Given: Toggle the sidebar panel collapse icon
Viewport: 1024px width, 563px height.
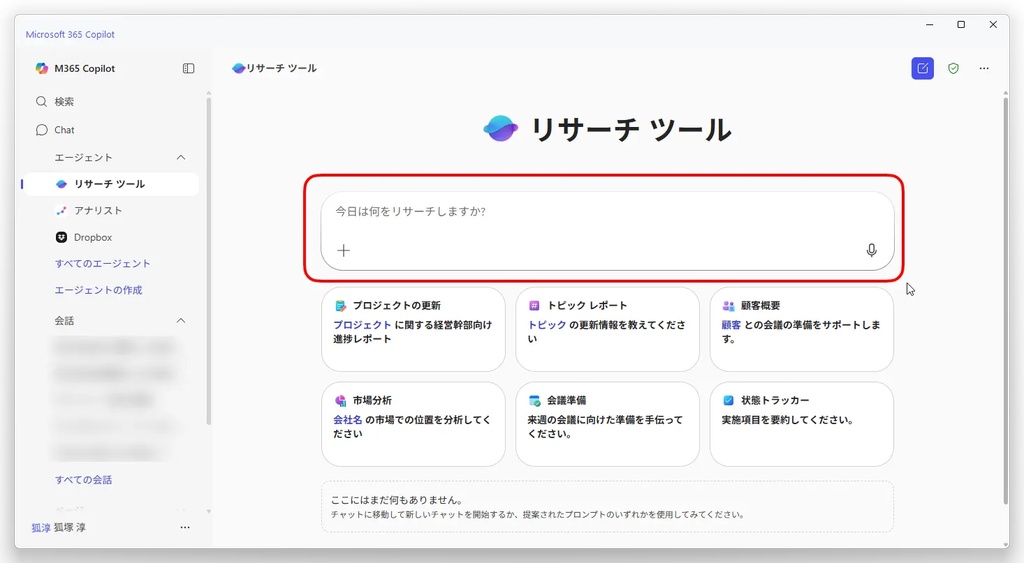Looking at the screenshot, I should (x=189, y=68).
